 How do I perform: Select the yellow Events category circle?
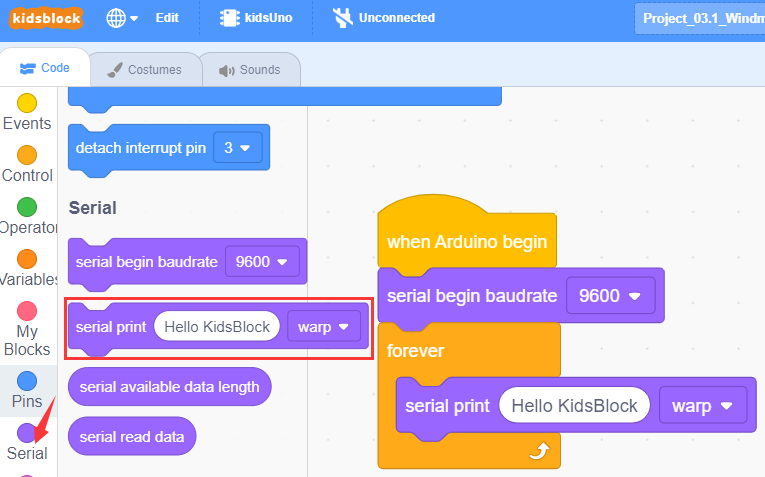coord(27,103)
